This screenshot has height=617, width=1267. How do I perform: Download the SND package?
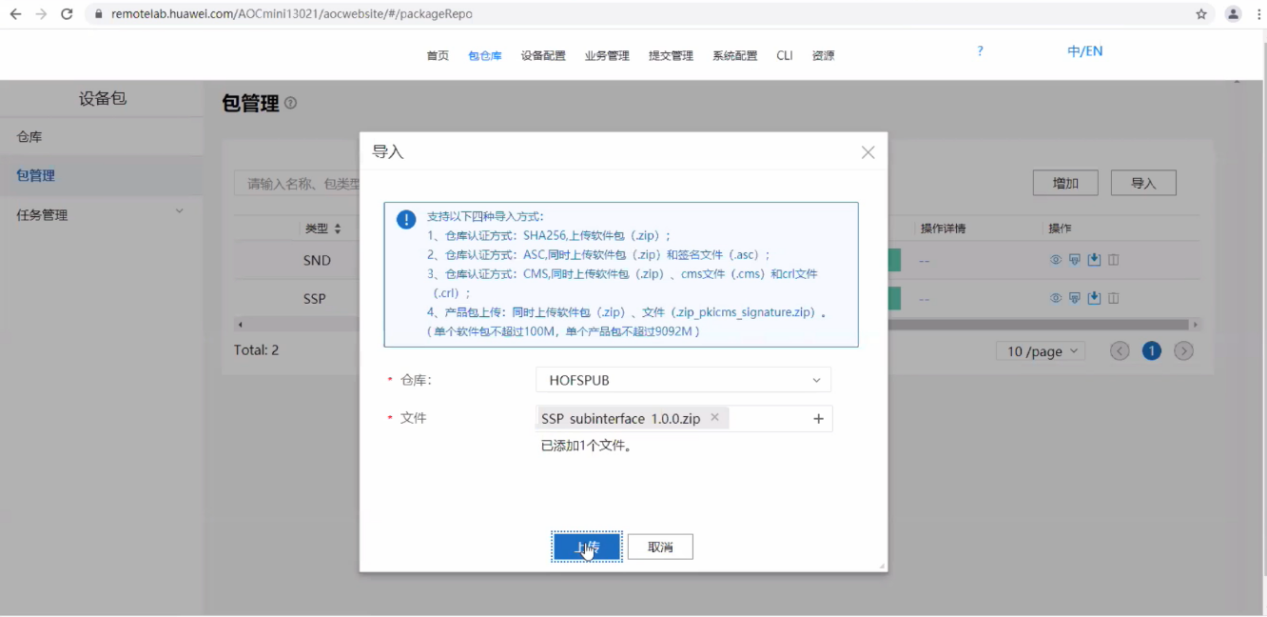click(x=1094, y=260)
